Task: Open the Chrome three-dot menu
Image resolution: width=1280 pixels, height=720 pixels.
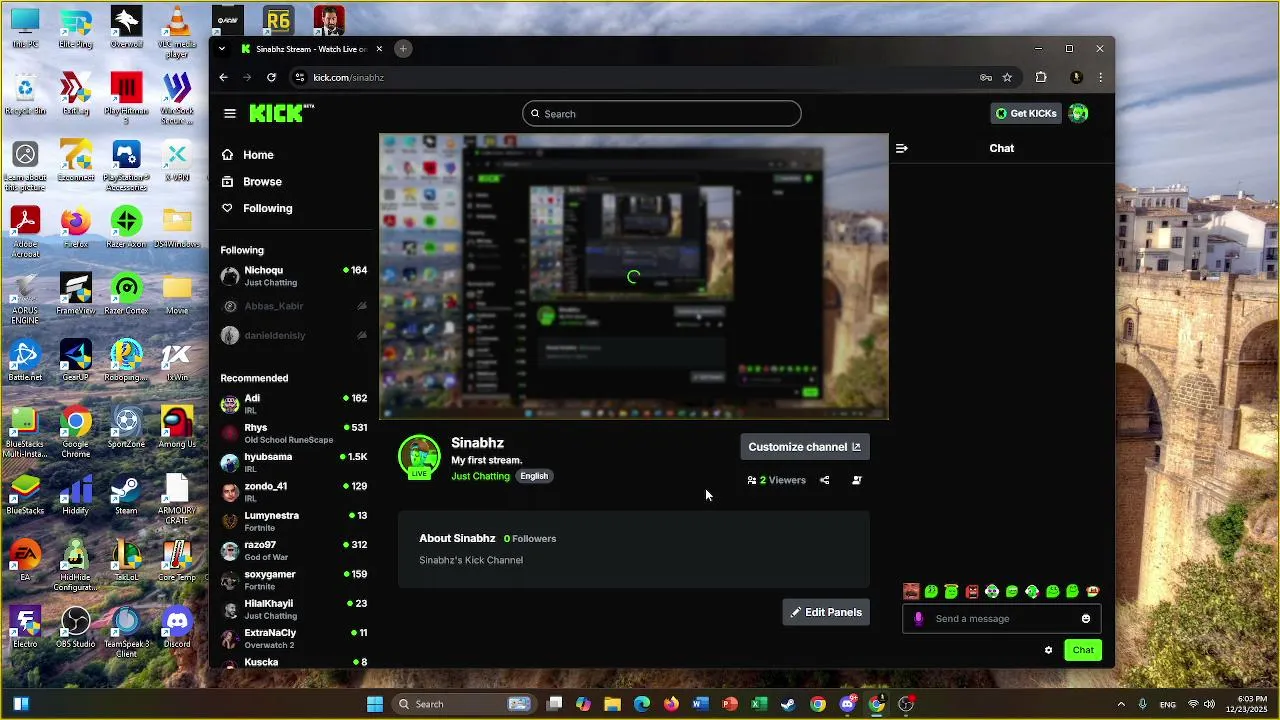Action: coord(1100,77)
